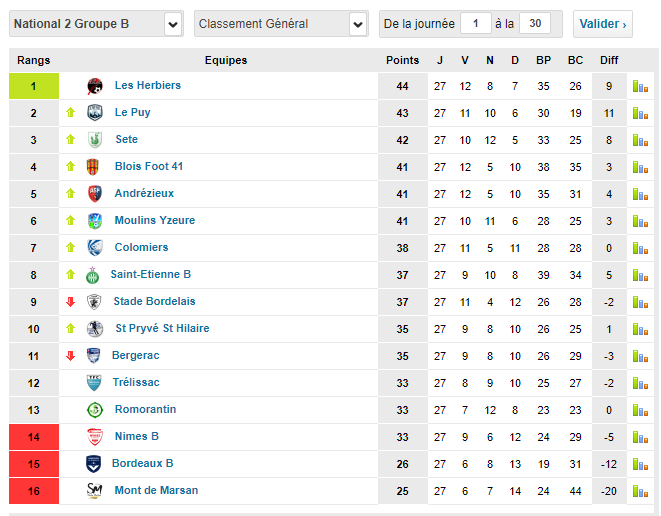Open the Andrézieux team link
Image resolution: width=661 pixels, height=516 pixels.
pyautogui.click(x=144, y=194)
